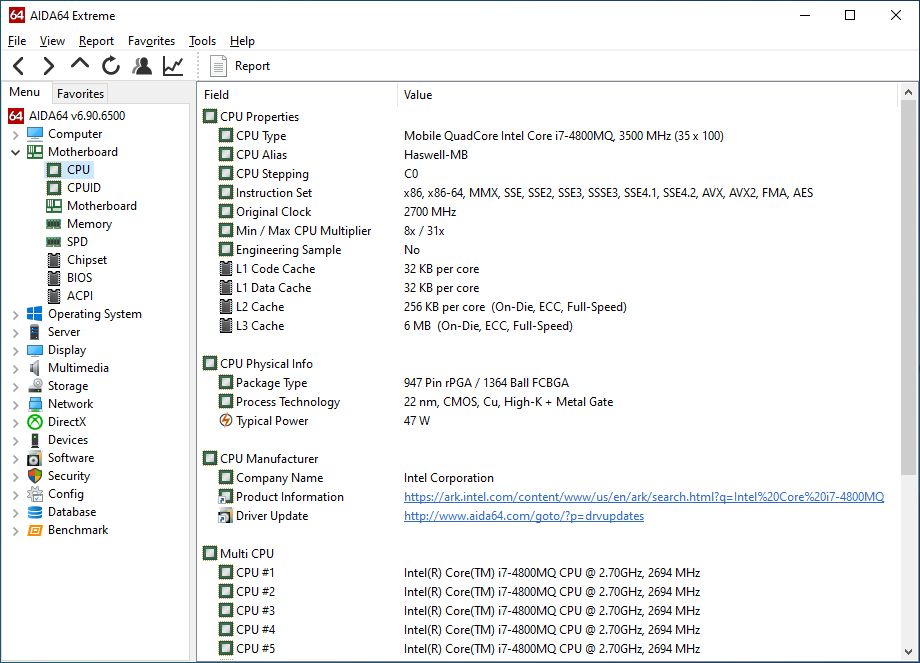Select the CPU tree item icon
The height and width of the screenshot is (663, 920).
tap(53, 170)
